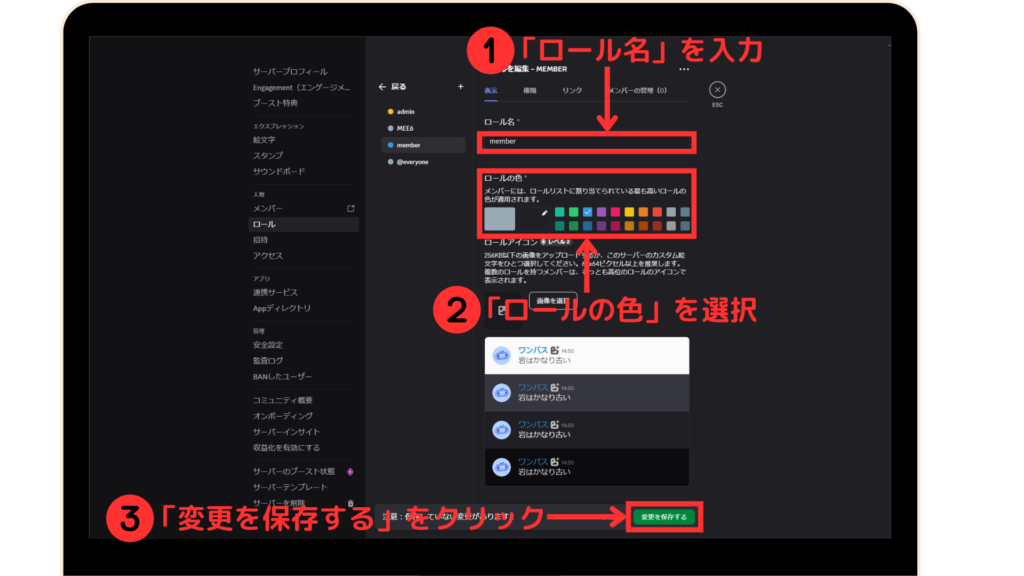The width and height of the screenshot is (1024, 576).
Task: Pick the light purple swatch in top row
Action: pos(601,212)
